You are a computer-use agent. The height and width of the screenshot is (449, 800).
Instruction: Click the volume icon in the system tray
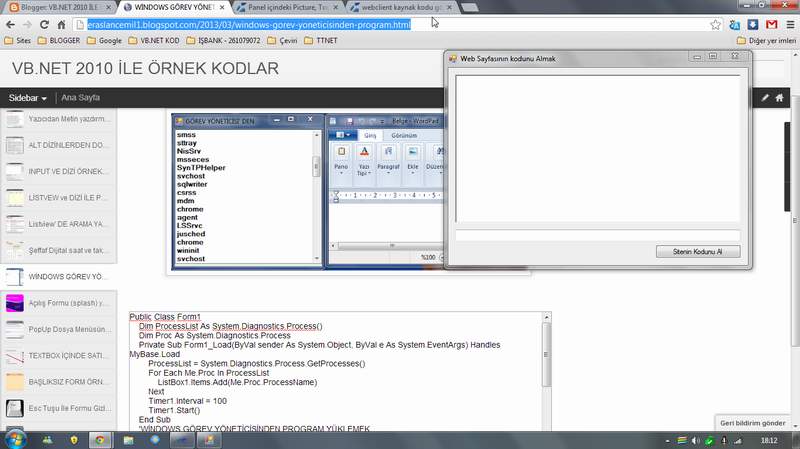point(695,440)
